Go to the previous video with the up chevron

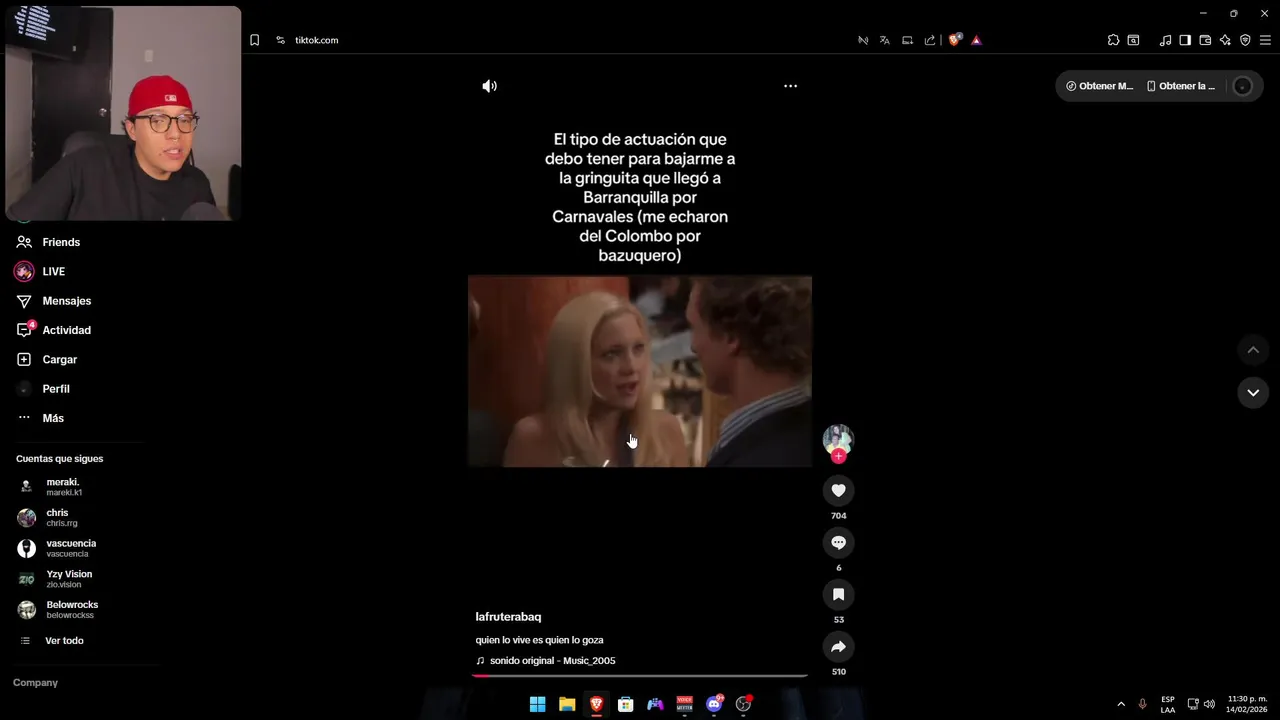coord(1253,350)
